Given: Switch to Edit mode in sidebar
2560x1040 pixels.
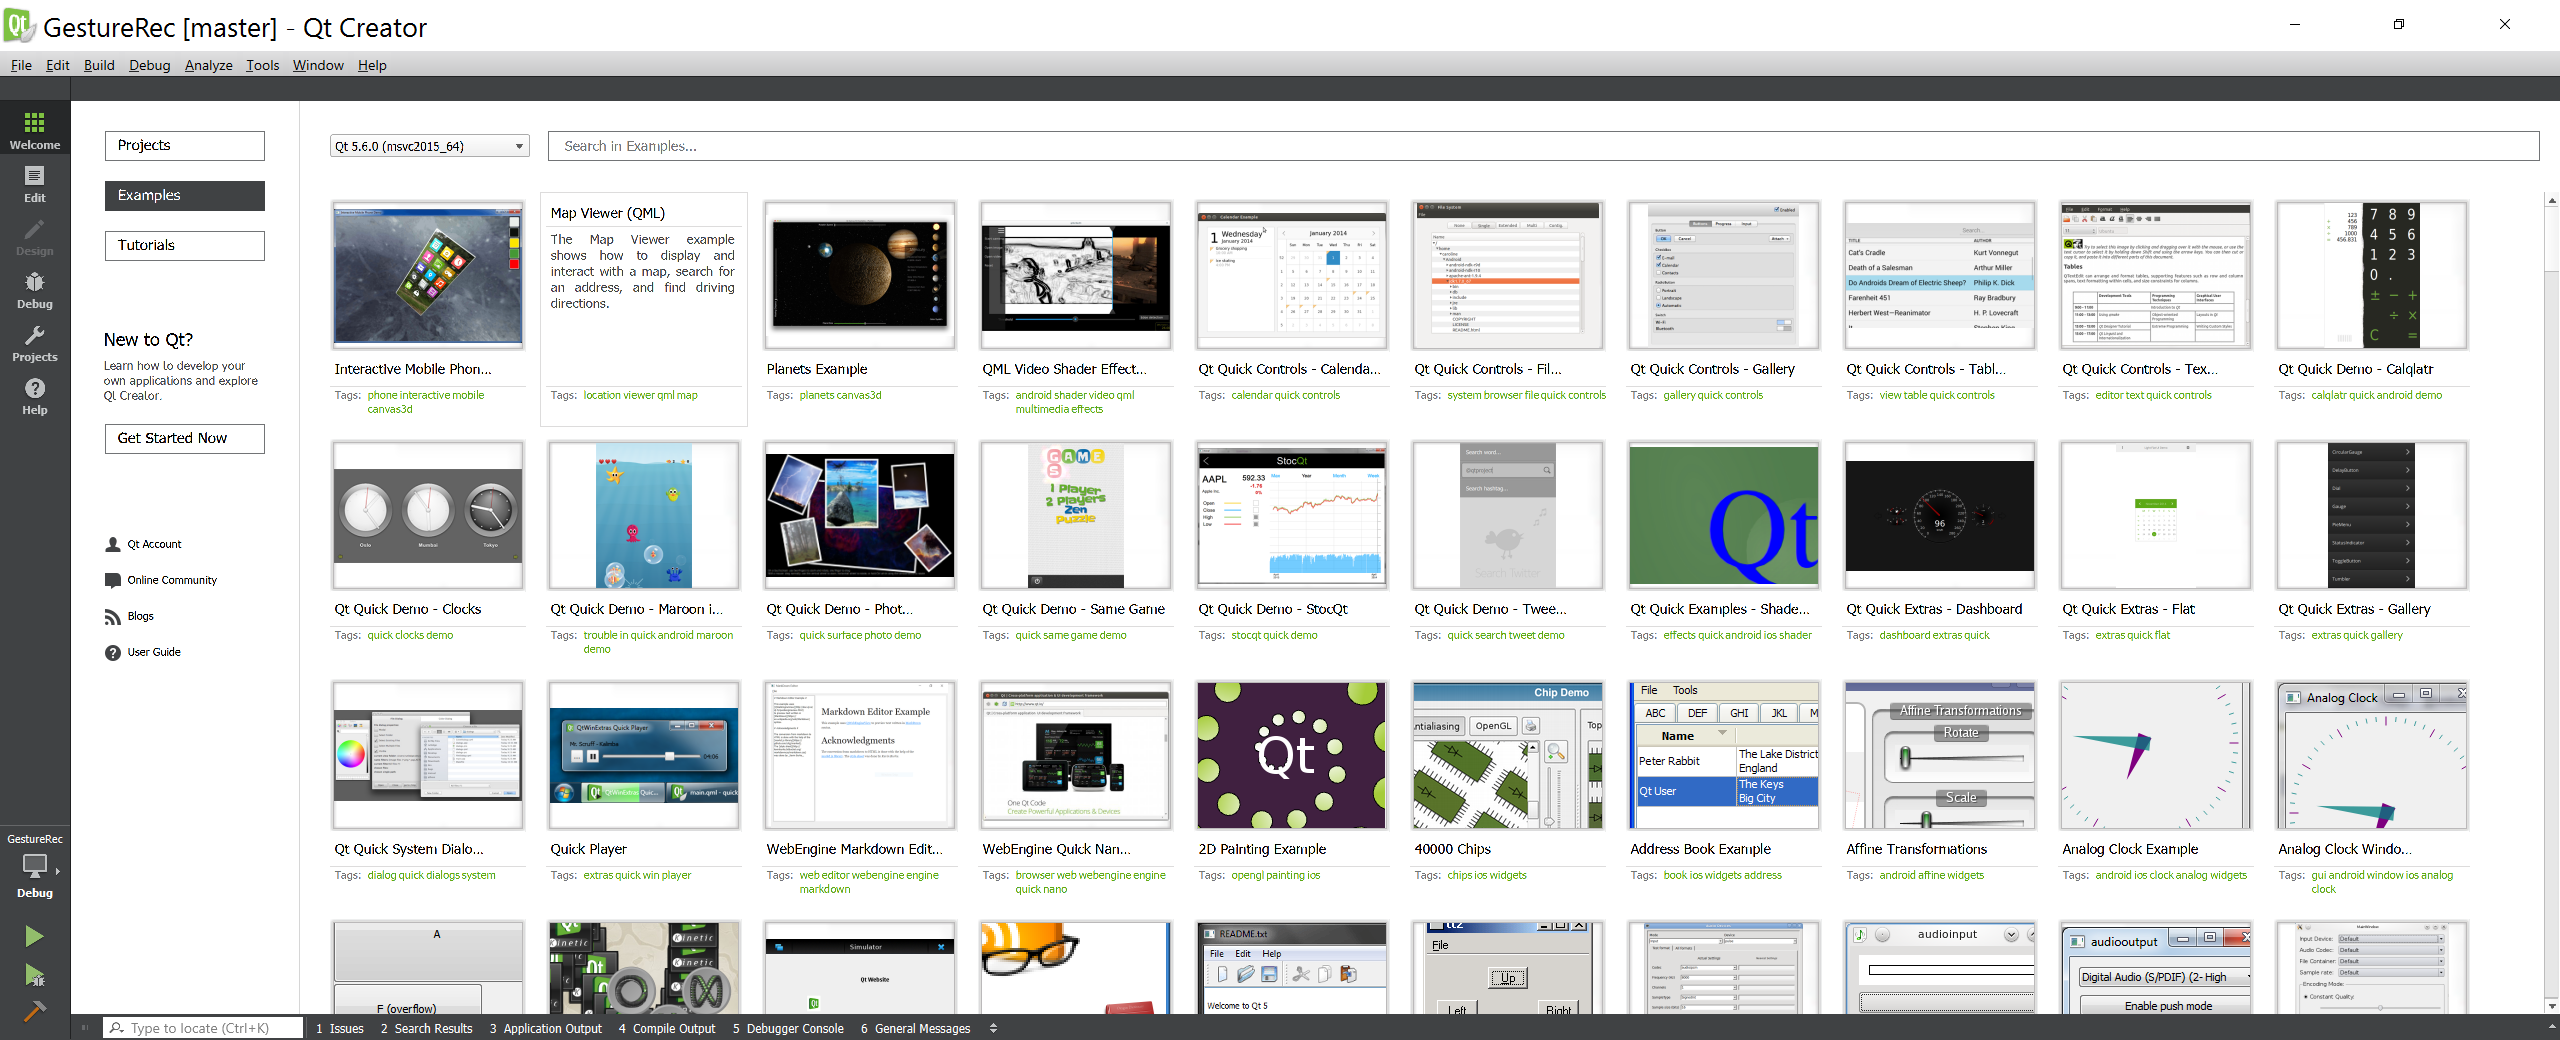Looking at the screenshot, I should coord(35,184).
